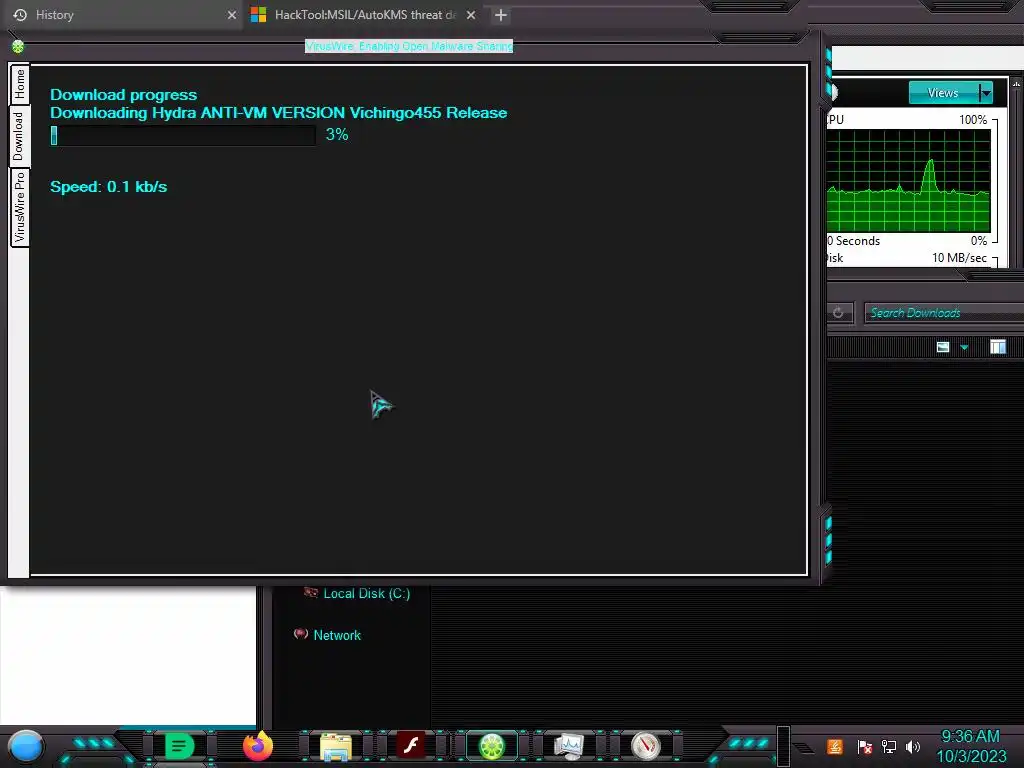Open the compass gauge app on taskbar

tap(646, 746)
